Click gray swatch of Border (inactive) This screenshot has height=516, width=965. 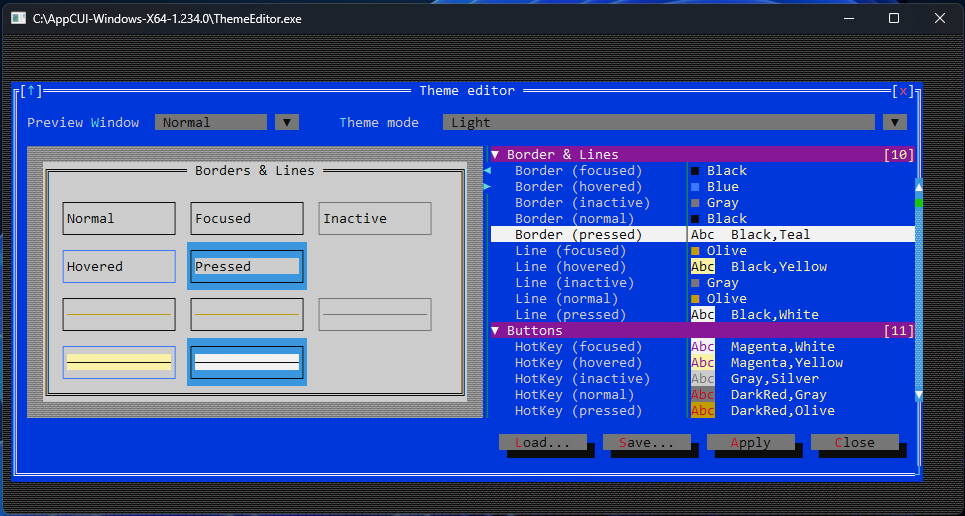click(695, 203)
